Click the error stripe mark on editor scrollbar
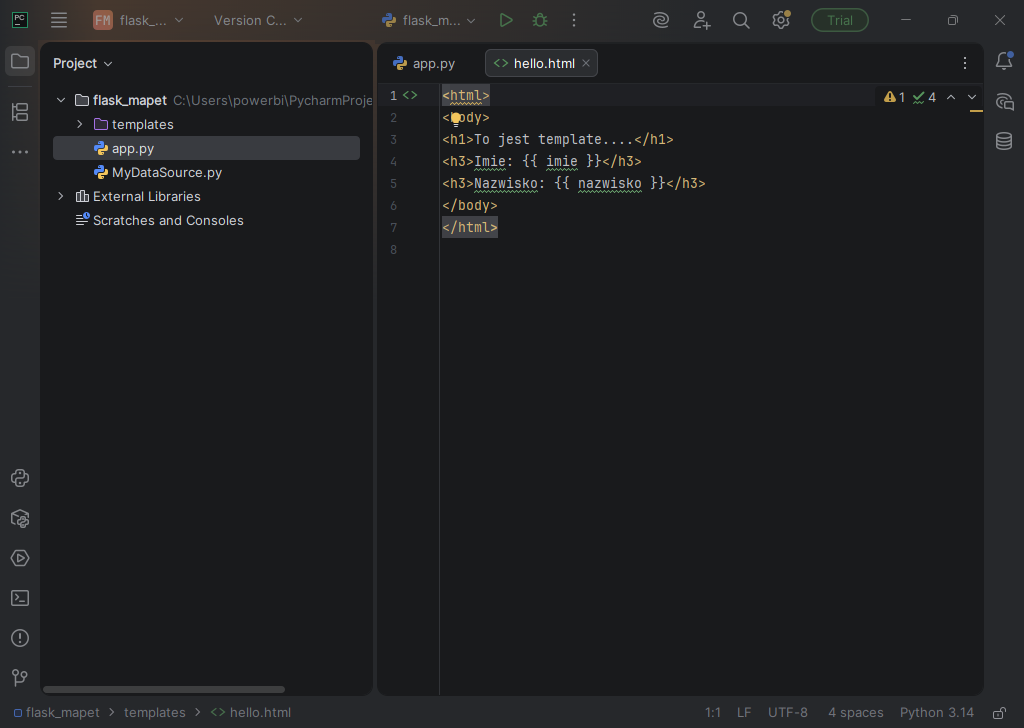This screenshot has width=1024, height=728. [x=976, y=111]
